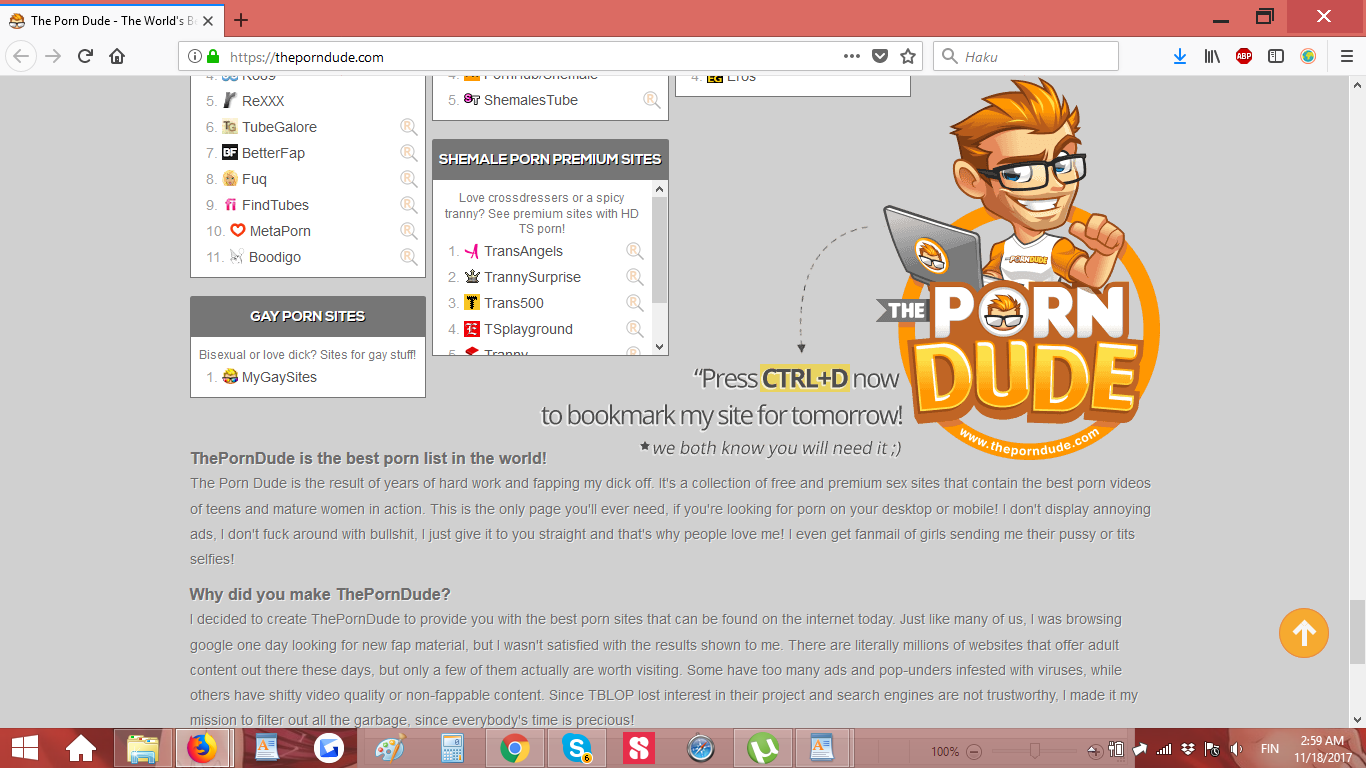Click the Haku search field
This screenshot has width=1366, height=768.
[x=1026, y=56]
